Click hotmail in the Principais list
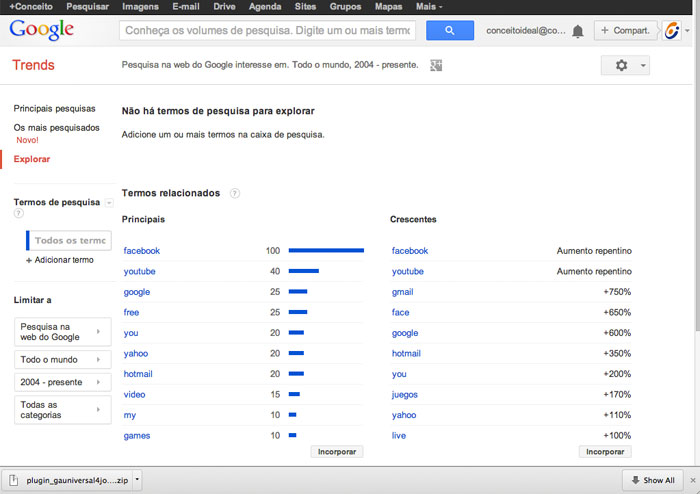 [138, 374]
